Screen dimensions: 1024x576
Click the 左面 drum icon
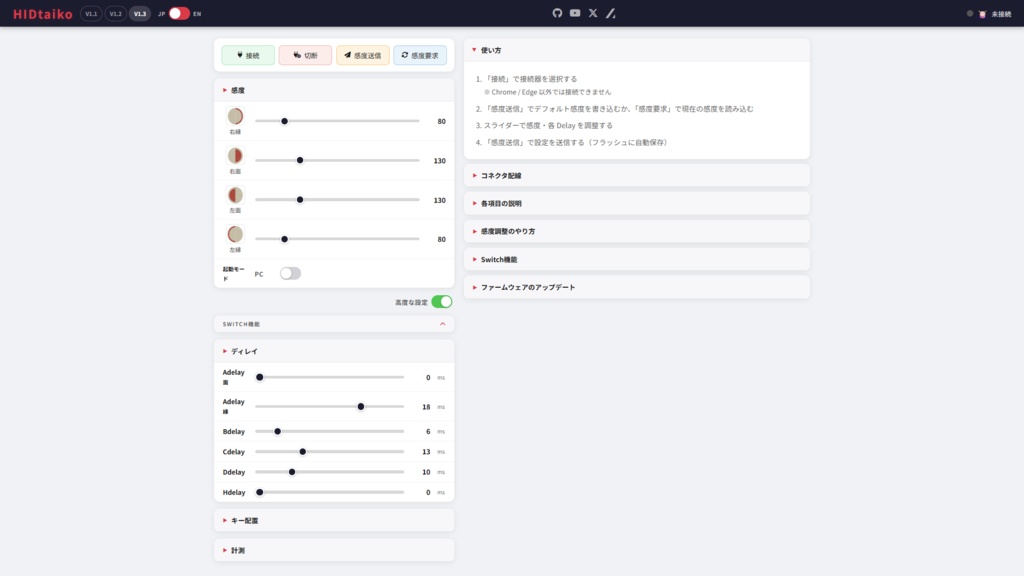pyautogui.click(x=235, y=195)
